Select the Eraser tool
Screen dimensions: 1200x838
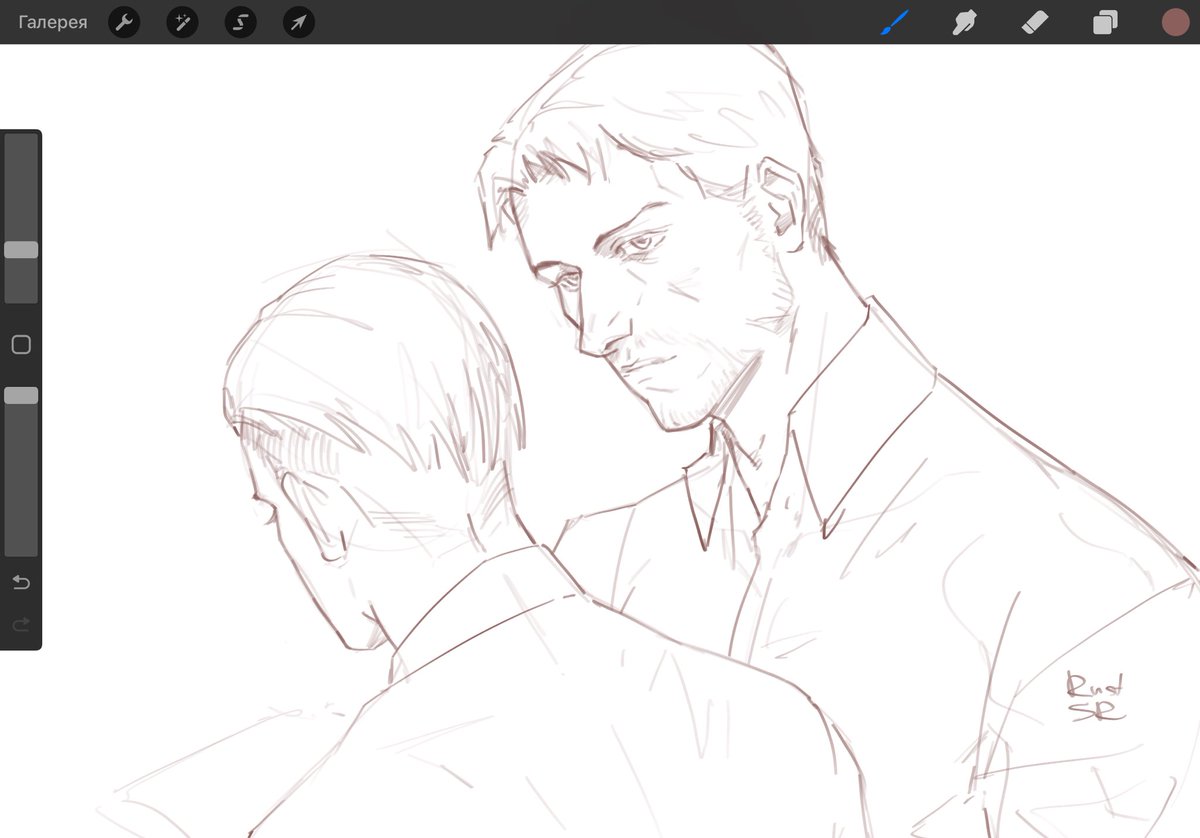[1035, 22]
